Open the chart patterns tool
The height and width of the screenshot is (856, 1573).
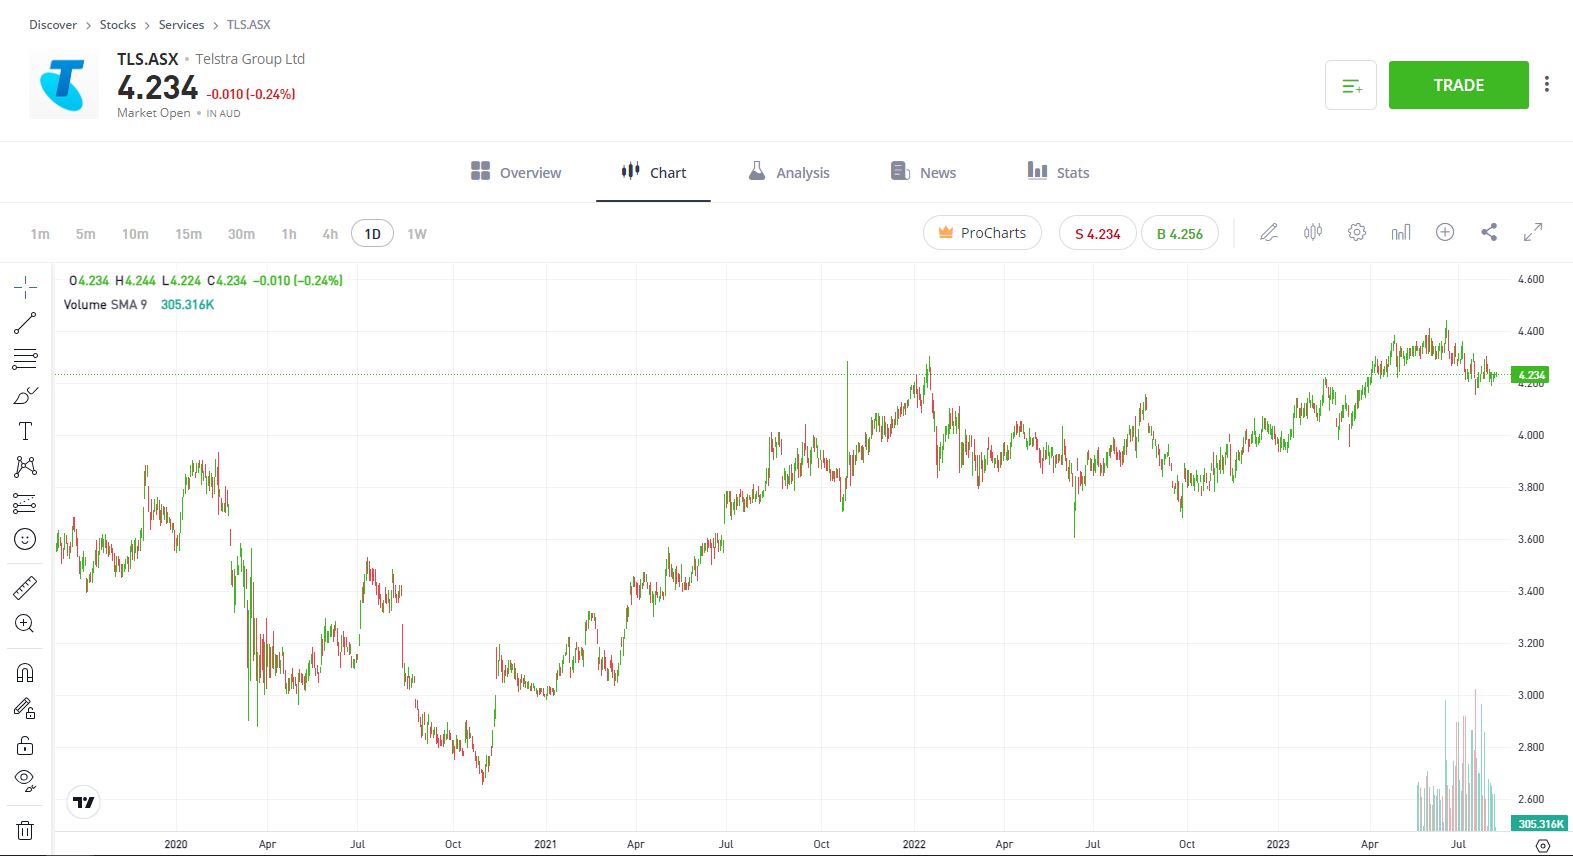tap(25, 467)
